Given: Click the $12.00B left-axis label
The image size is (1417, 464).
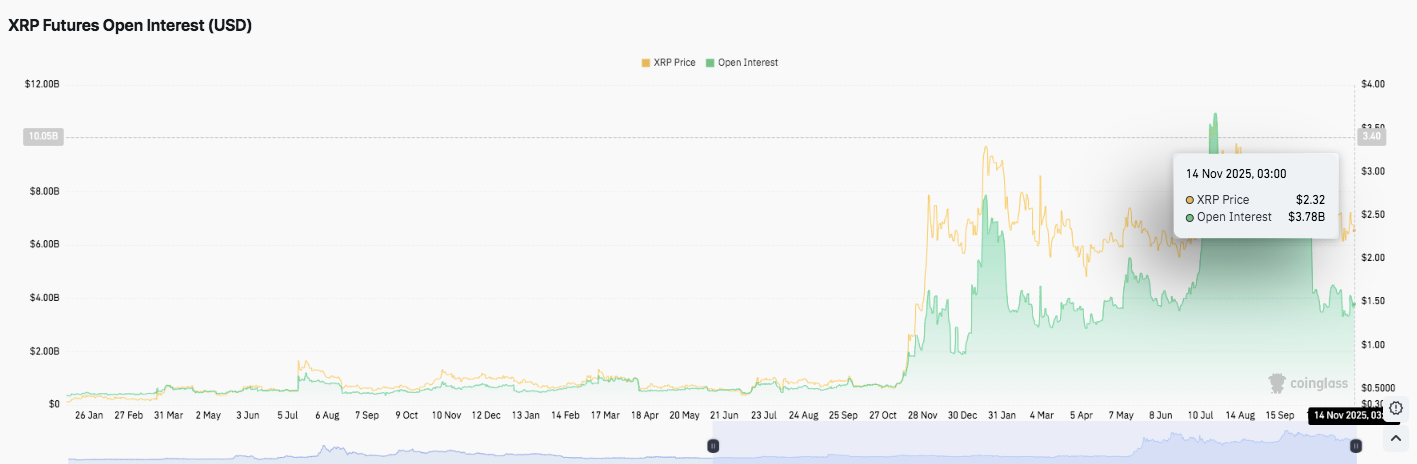Looking at the screenshot, I should coord(41,84).
